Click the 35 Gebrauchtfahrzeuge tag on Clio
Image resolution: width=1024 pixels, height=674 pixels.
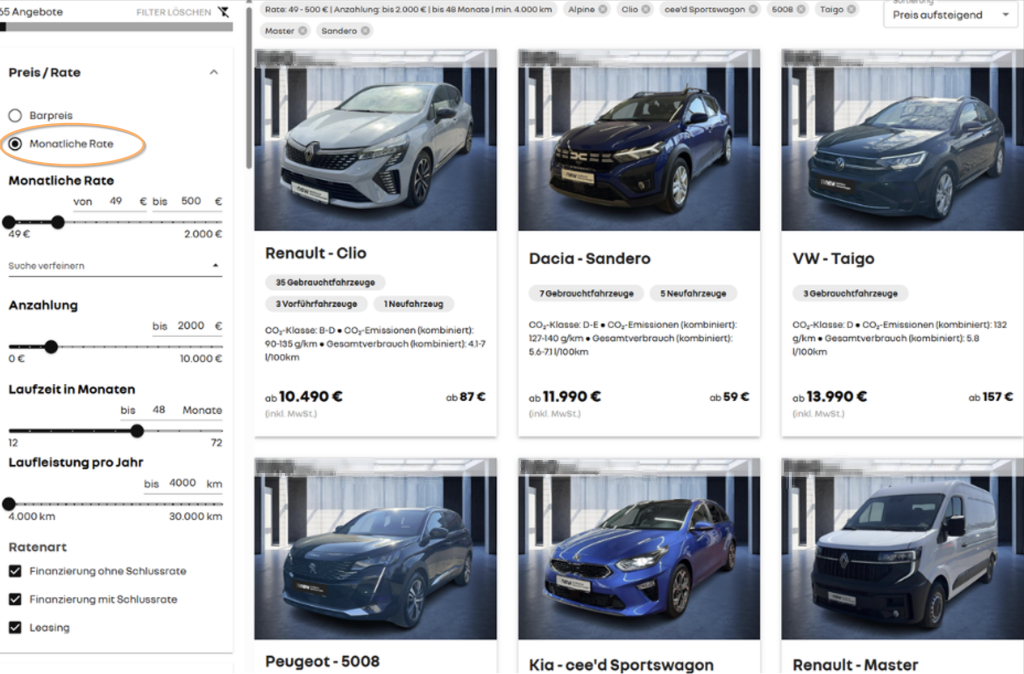tap(325, 283)
